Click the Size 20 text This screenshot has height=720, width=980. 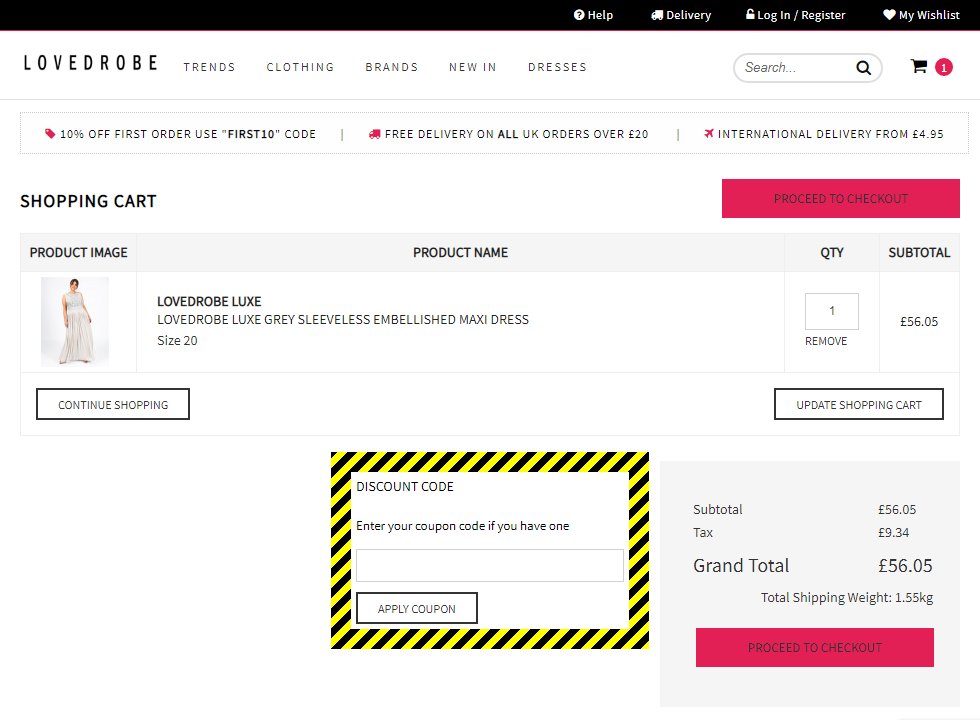177,341
